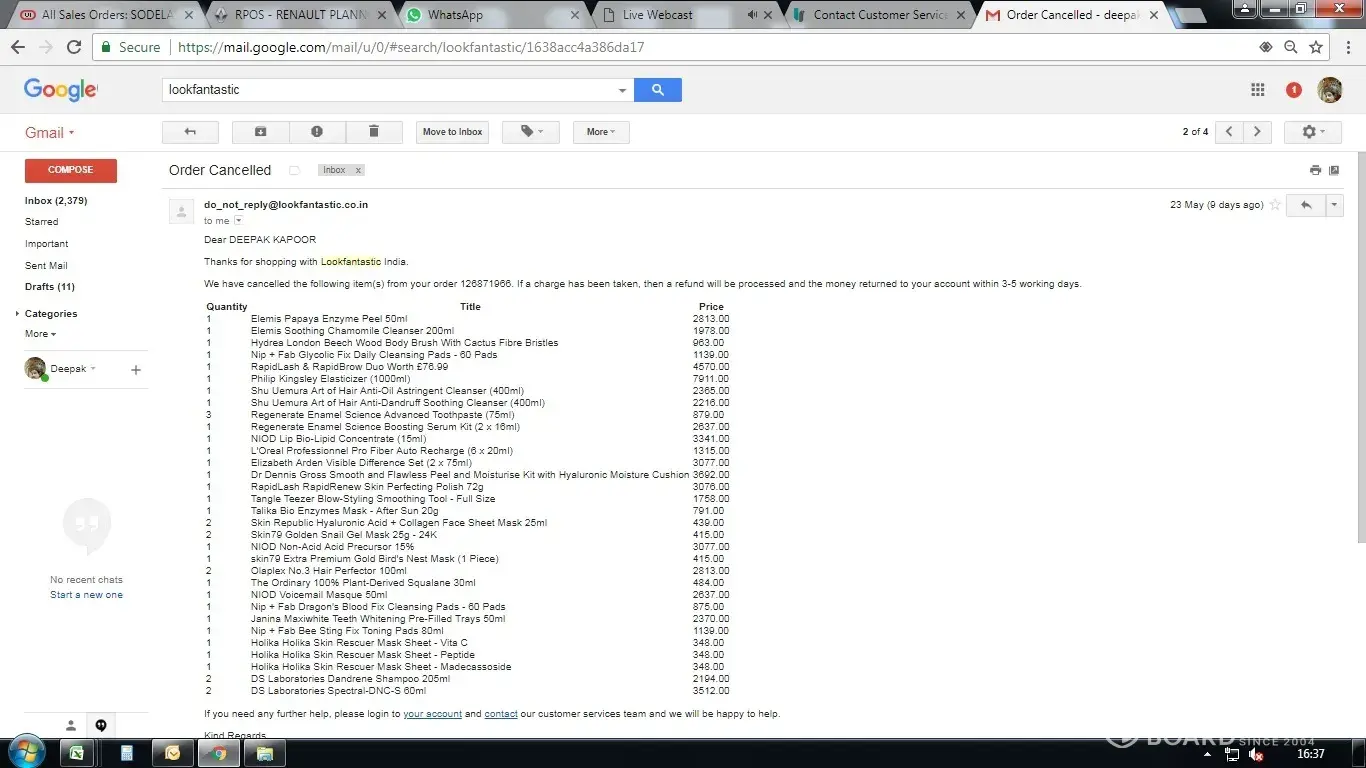Open email in a new window

coord(1334,170)
